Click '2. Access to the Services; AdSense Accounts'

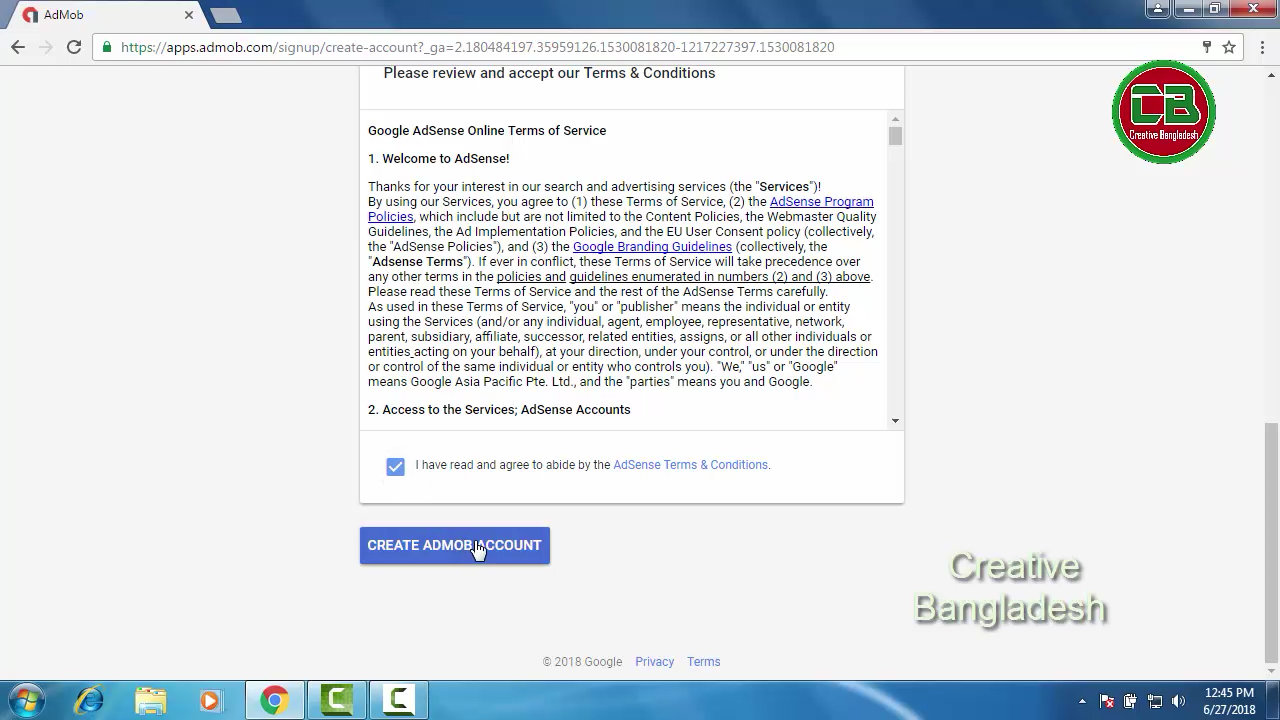[499, 410]
